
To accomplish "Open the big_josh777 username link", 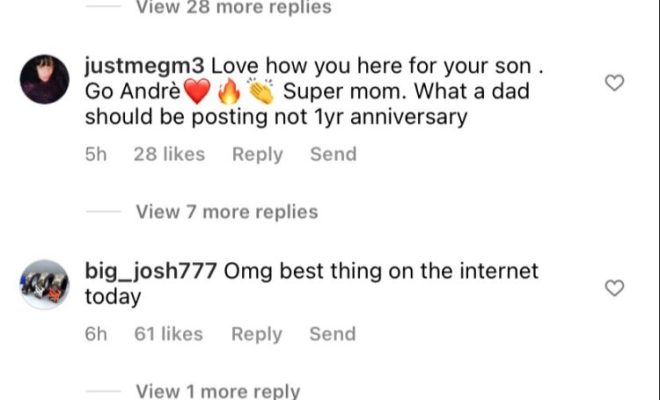I will pos(150,271).
